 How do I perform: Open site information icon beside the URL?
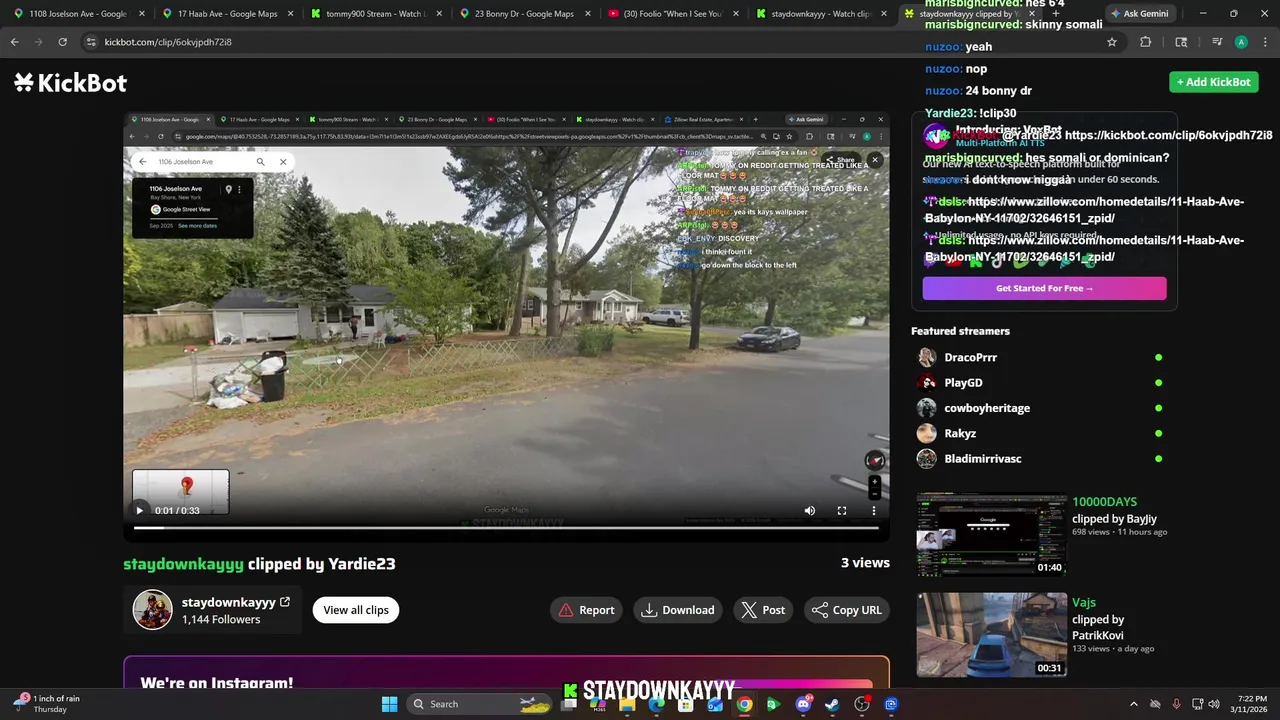coord(91,42)
